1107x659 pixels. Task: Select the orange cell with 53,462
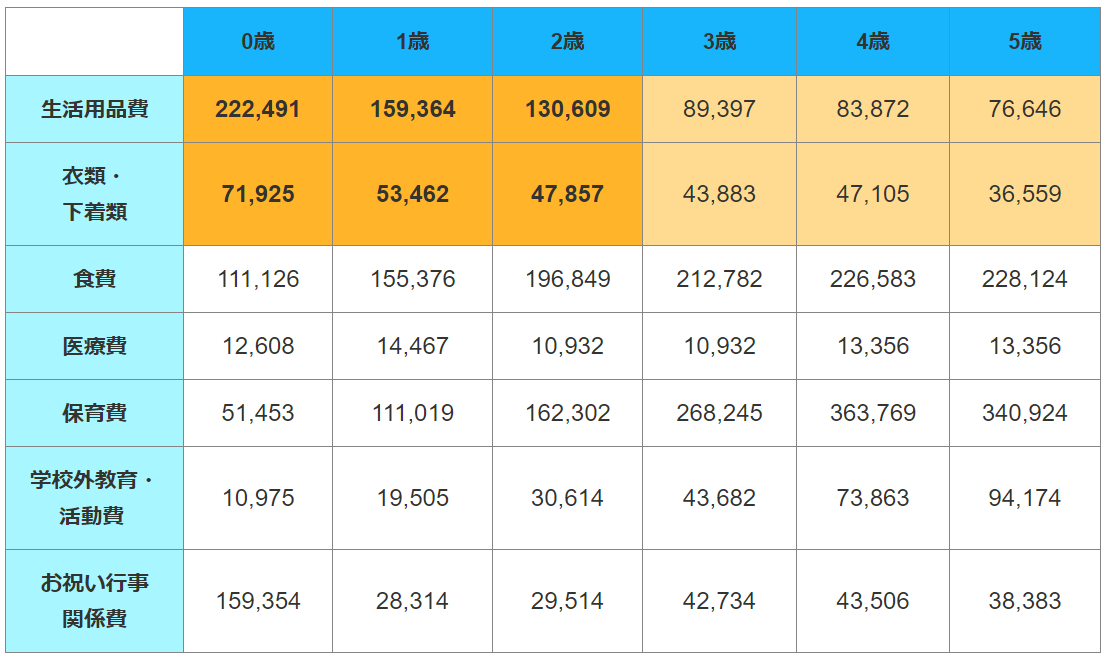point(412,194)
